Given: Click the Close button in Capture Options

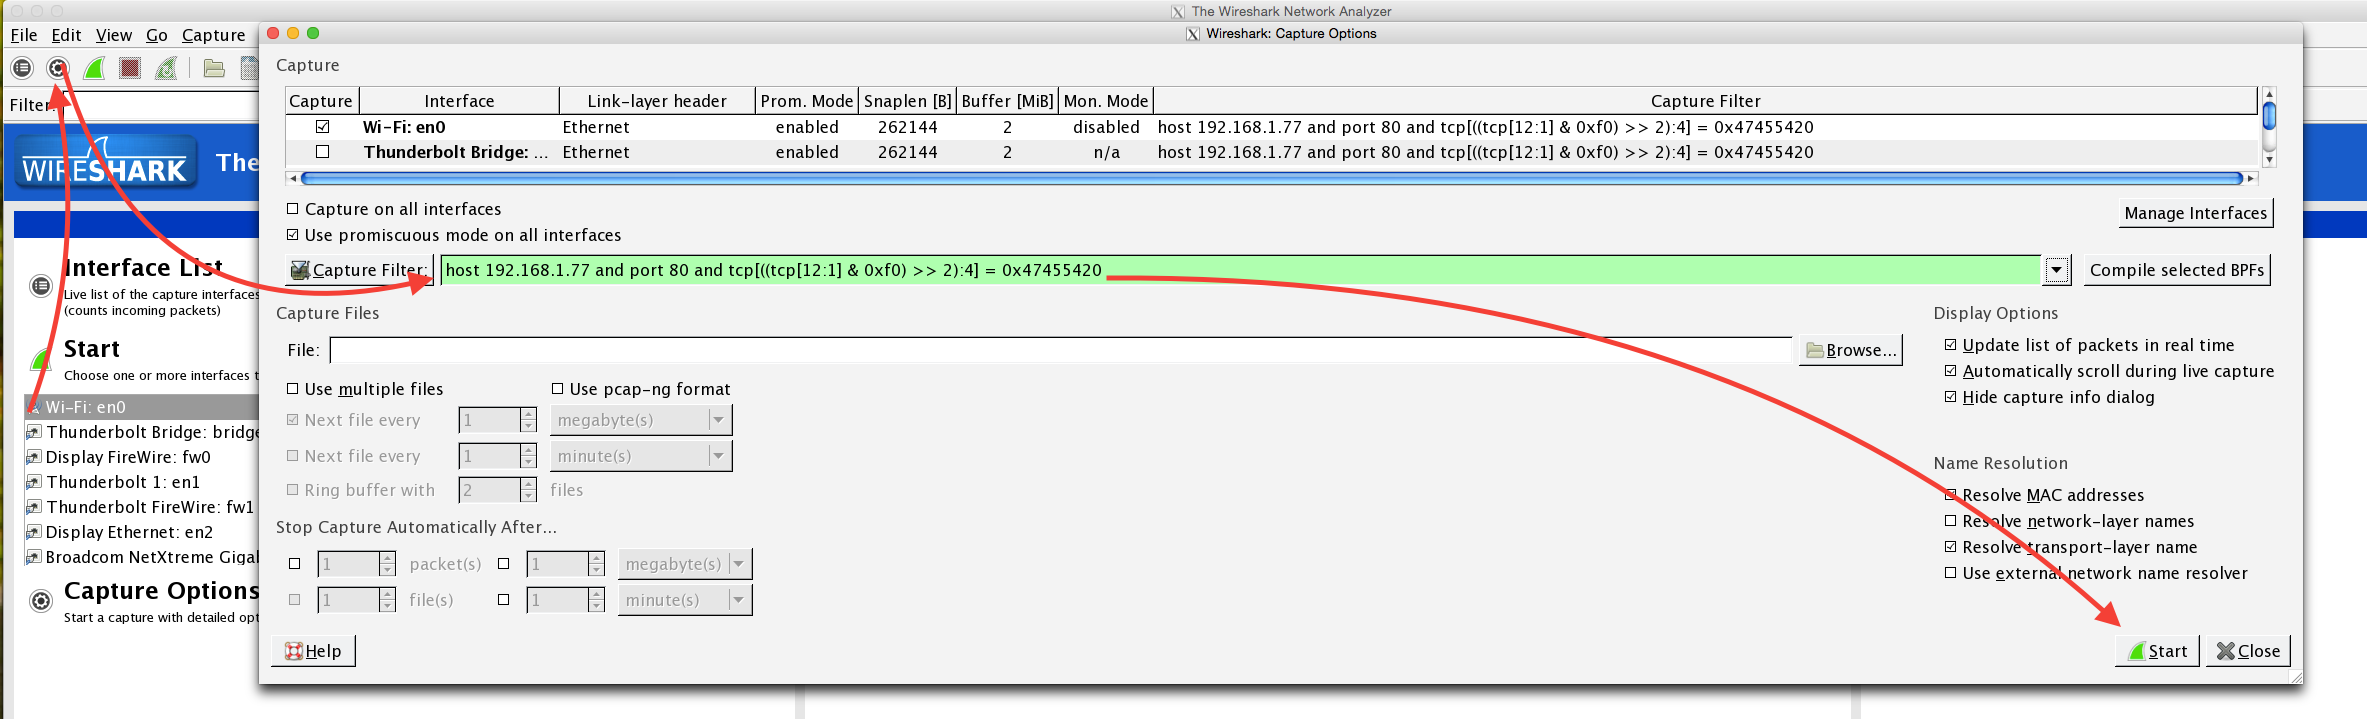Looking at the screenshot, I should 2248,651.
